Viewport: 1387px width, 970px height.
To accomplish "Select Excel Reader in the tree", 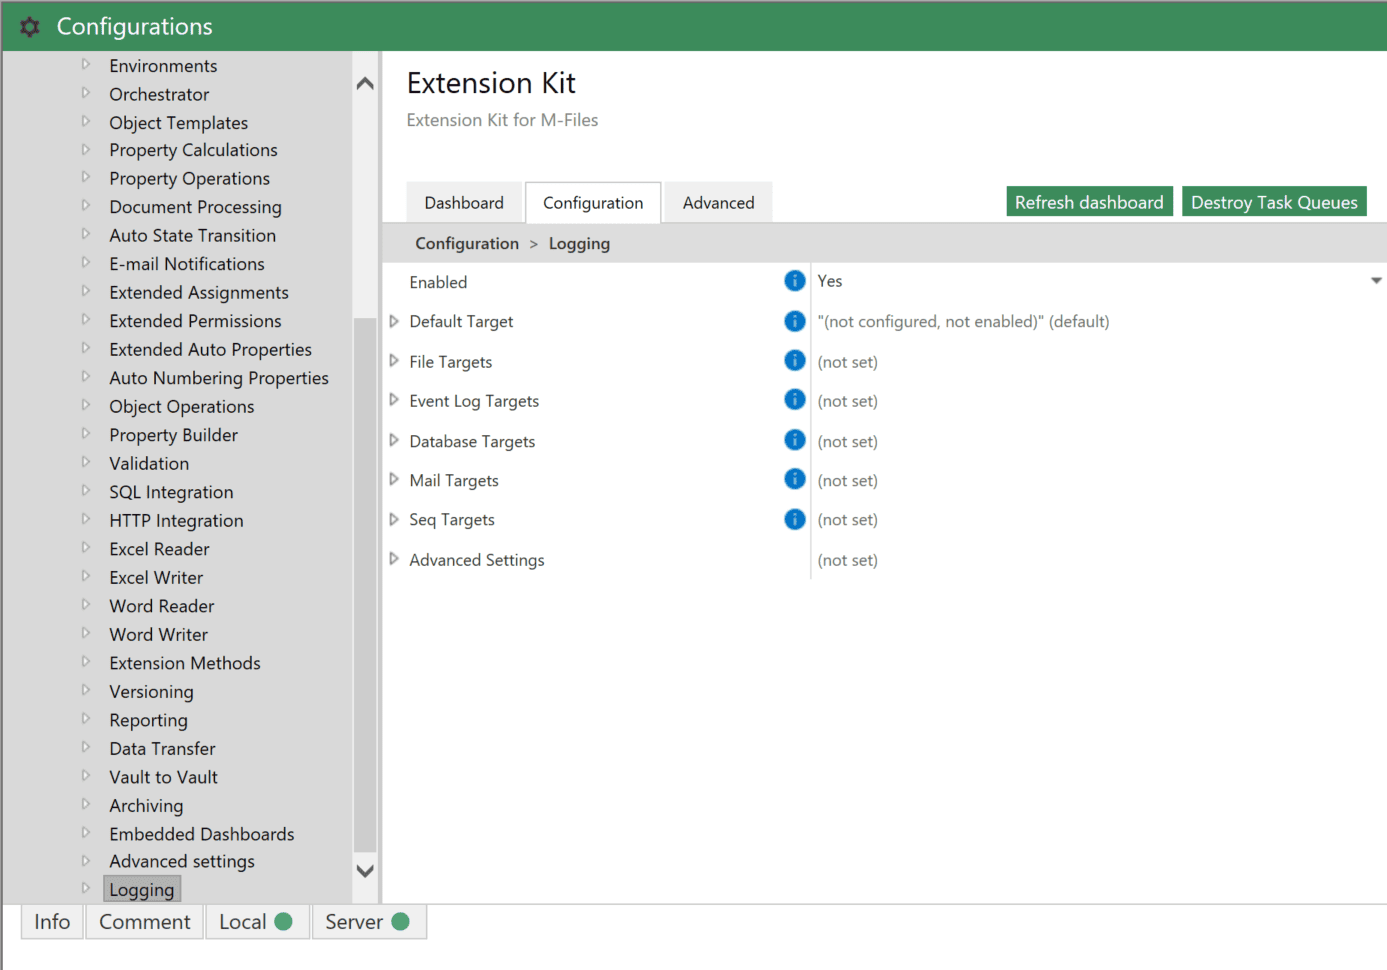I will 159,549.
